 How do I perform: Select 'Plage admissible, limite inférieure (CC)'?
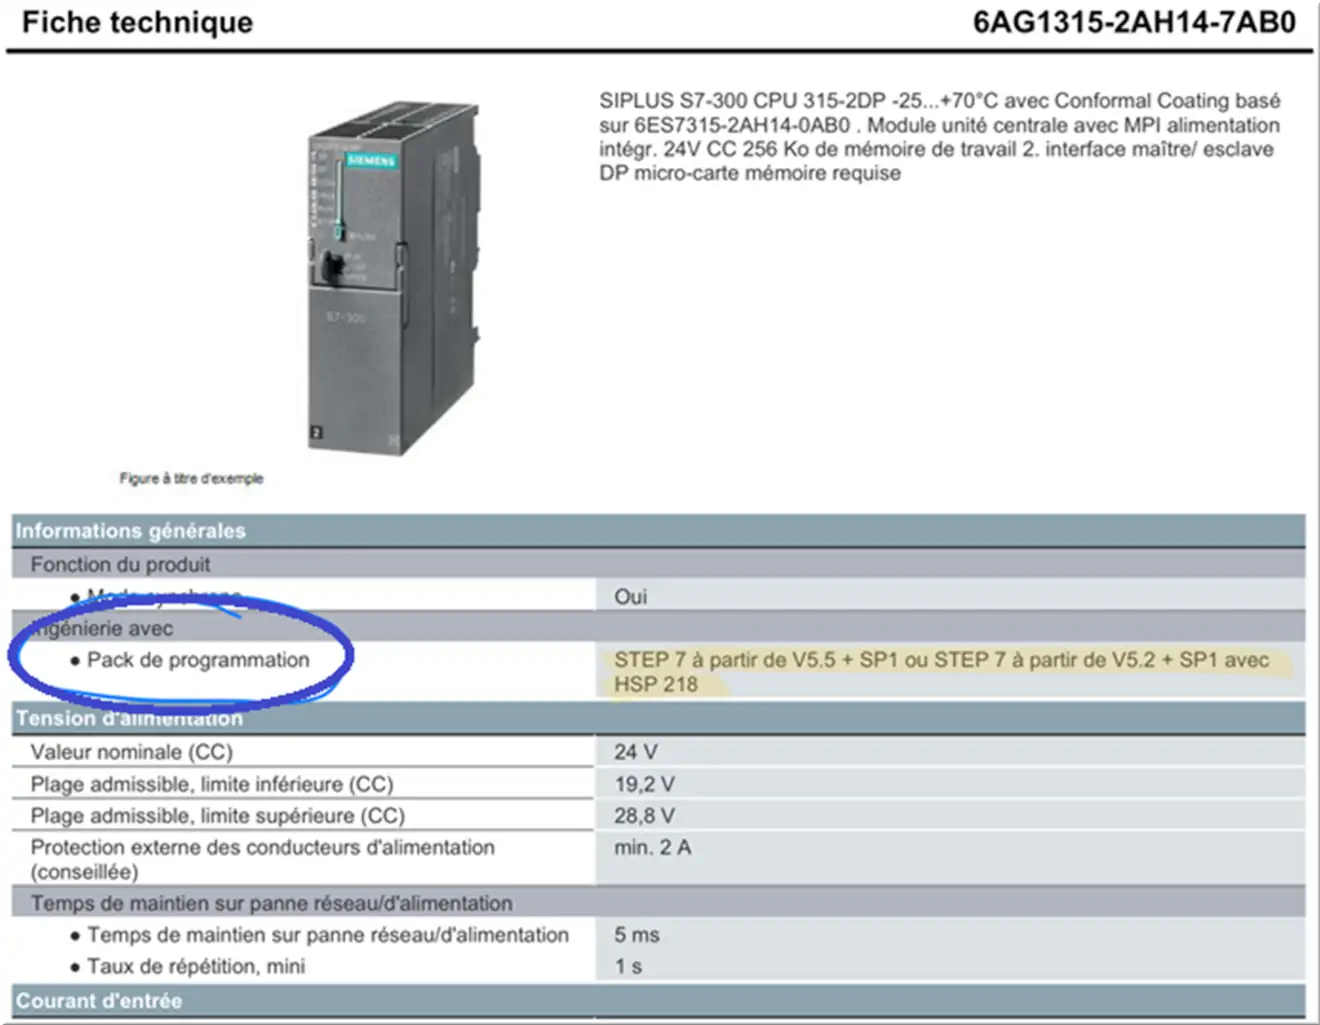coord(212,784)
